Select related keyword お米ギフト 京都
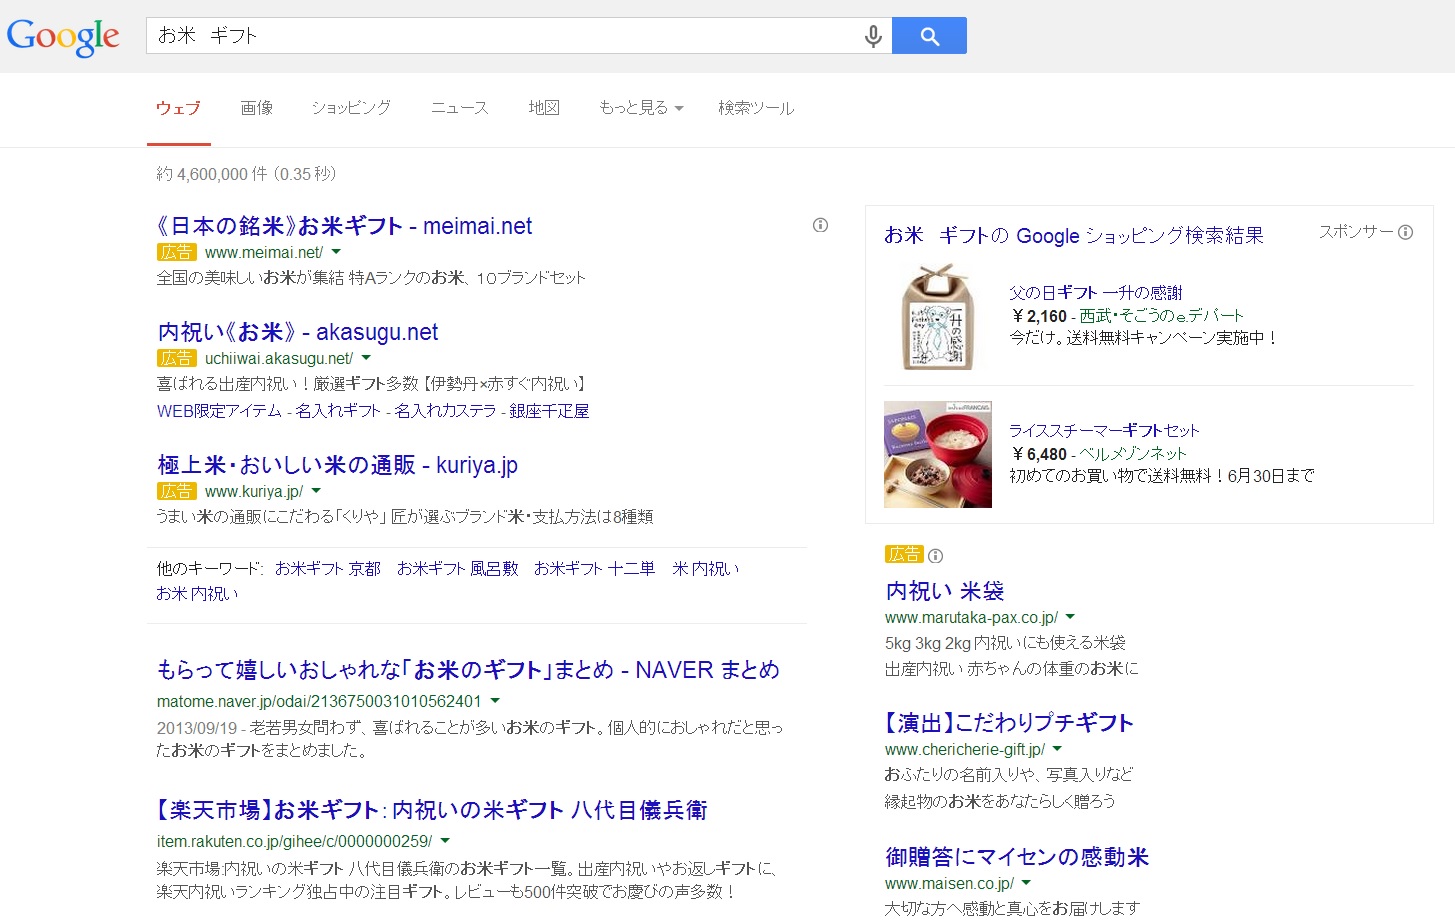Viewport: 1455px width, 923px height. [x=328, y=568]
